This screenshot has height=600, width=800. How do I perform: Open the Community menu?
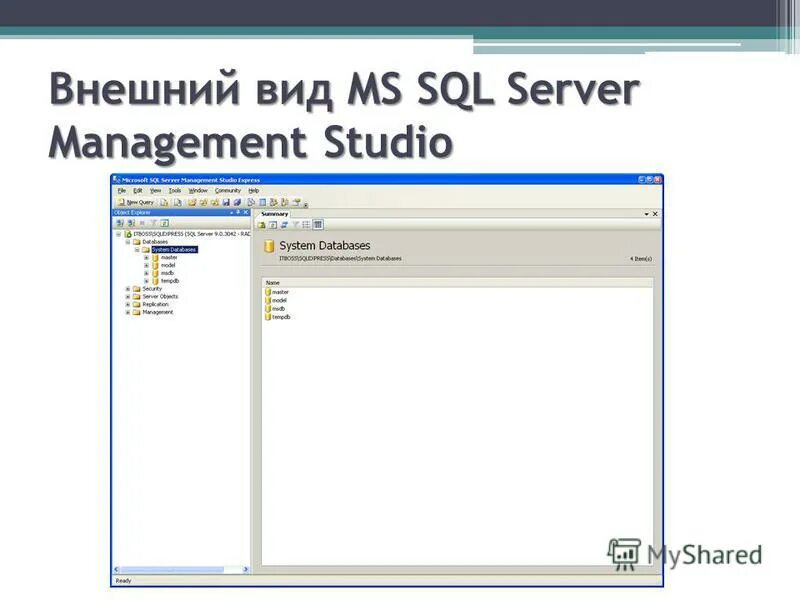tap(228, 190)
